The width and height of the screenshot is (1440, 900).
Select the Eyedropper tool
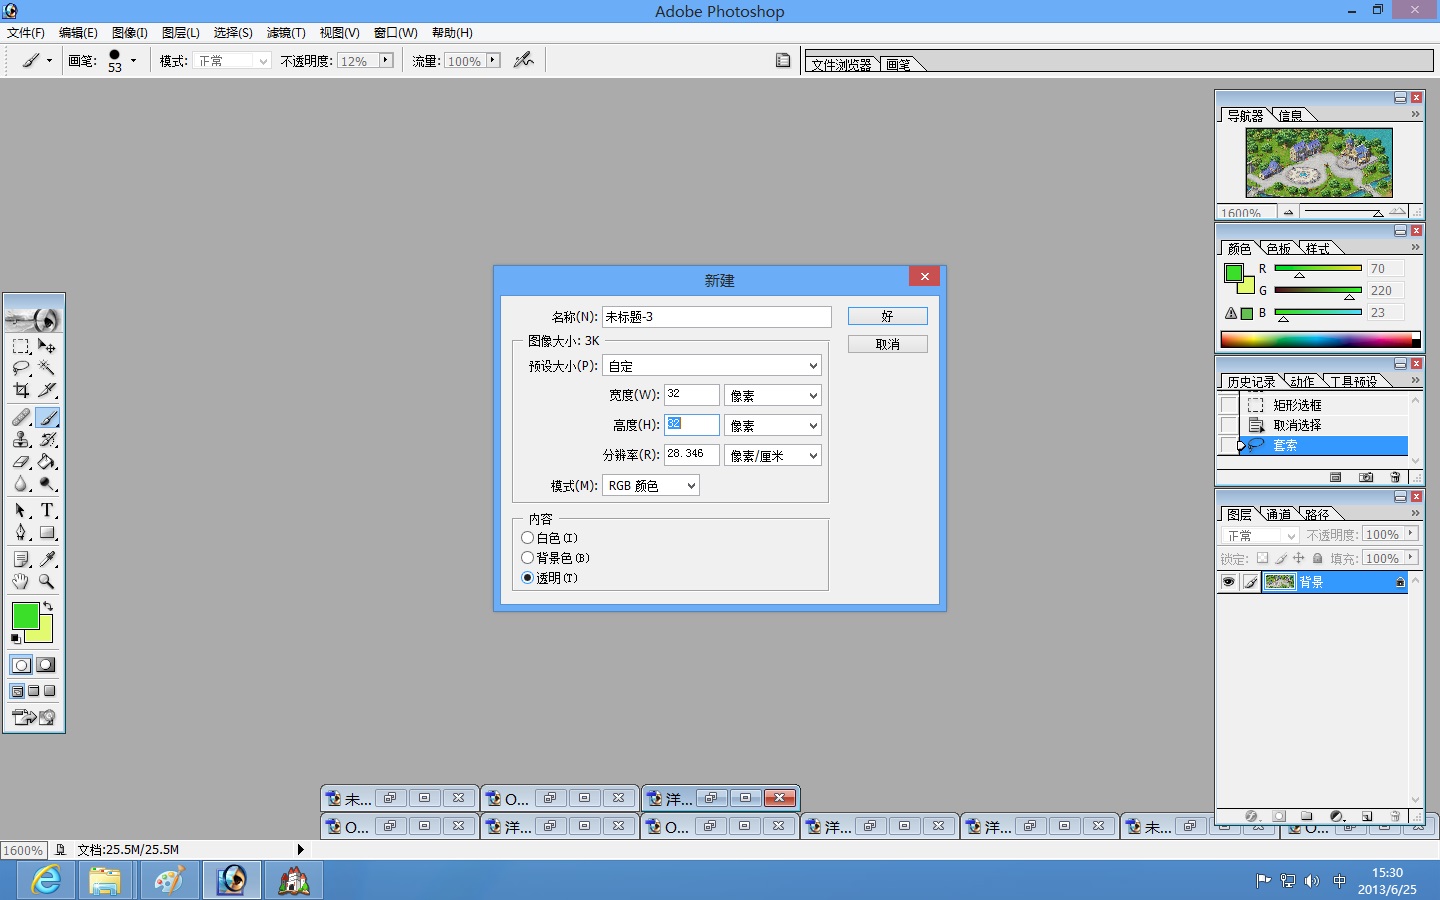(x=47, y=559)
